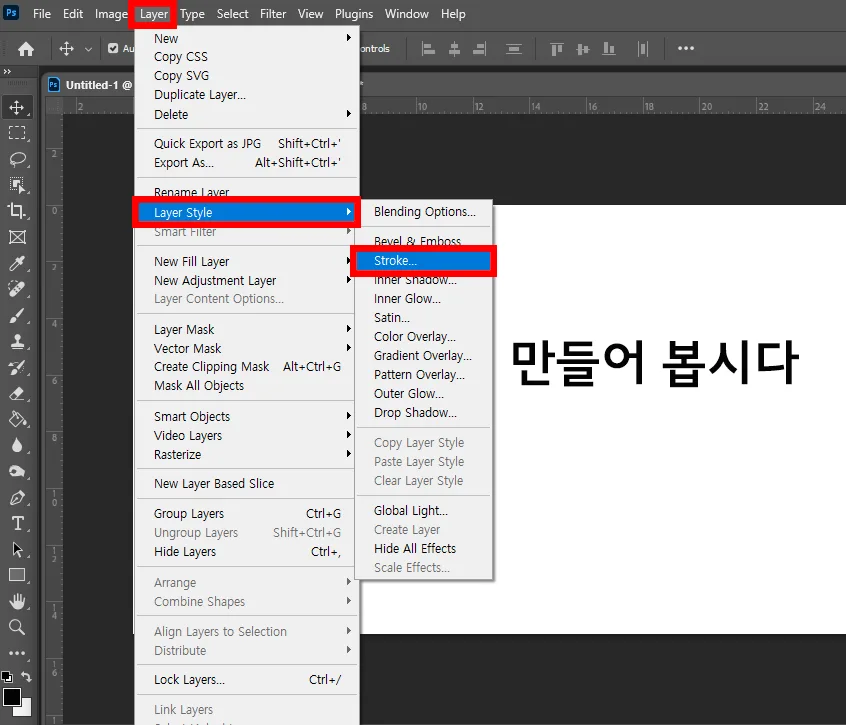Expand the New submenu in the Layer menu
This screenshot has height=725, width=846.
click(200, 37)
